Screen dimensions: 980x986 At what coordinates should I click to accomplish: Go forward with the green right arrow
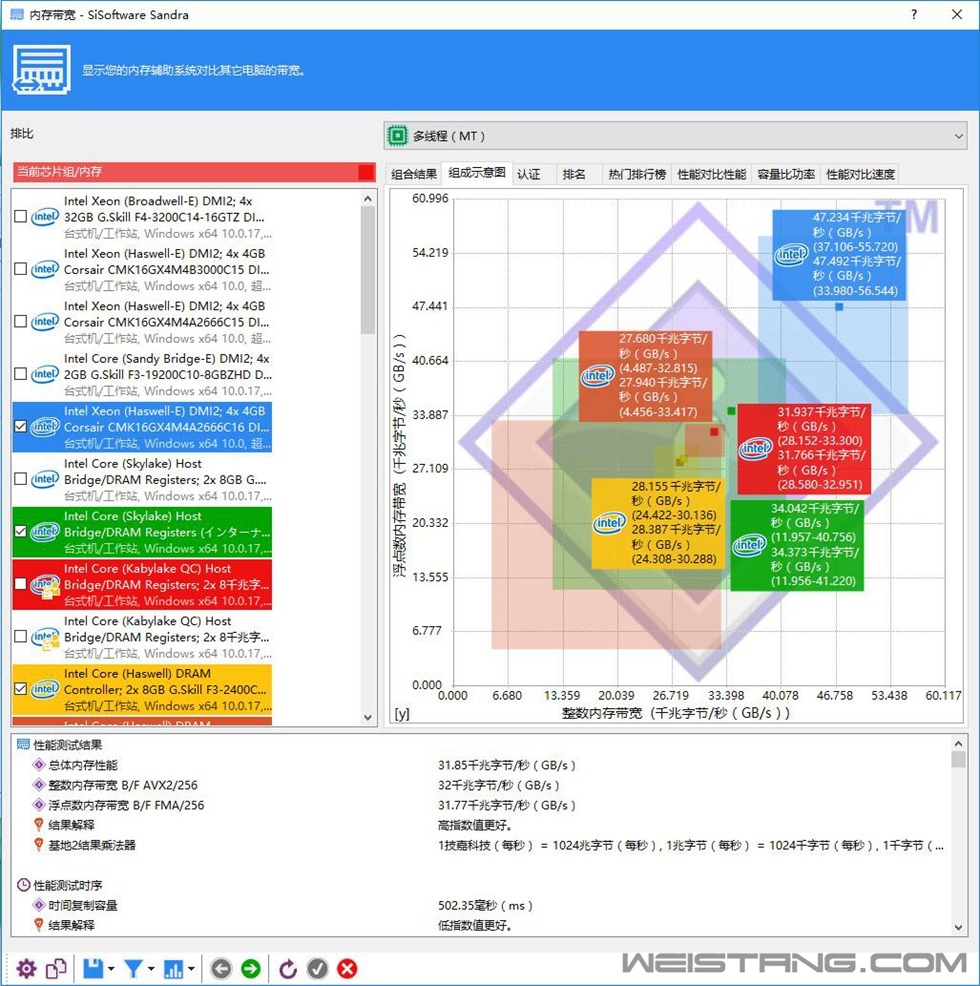click(251, 968)
